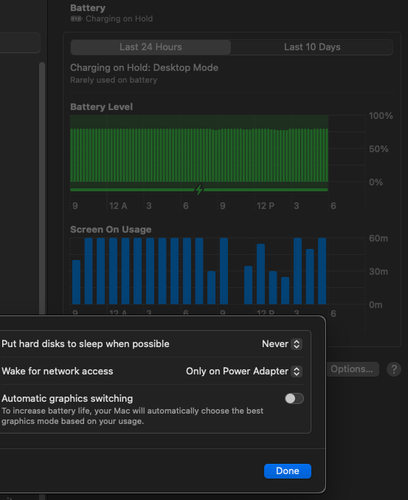Screen dimensions: 408x500
Task: Click the sidebar search field
Action: [20, 43]
